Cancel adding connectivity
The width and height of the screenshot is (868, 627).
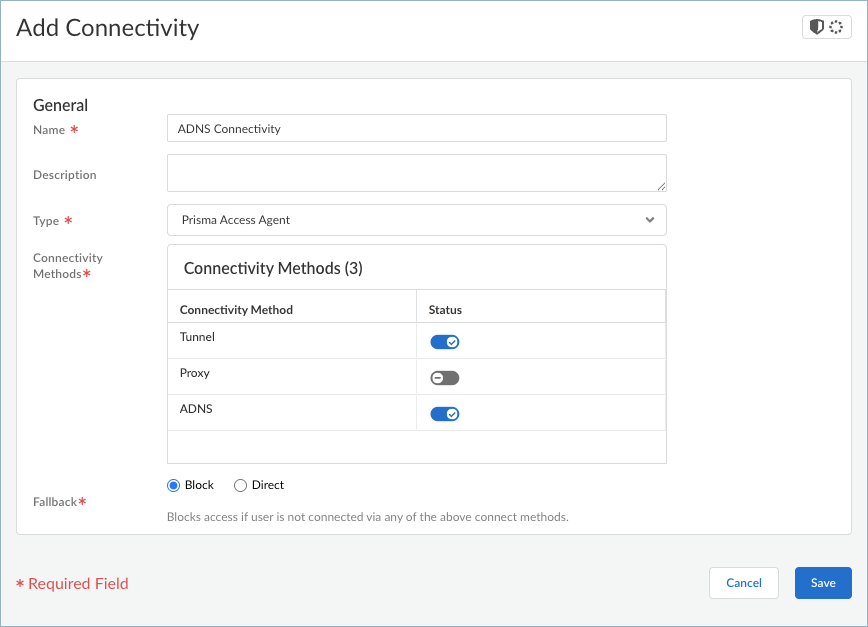tap(743, 583)
